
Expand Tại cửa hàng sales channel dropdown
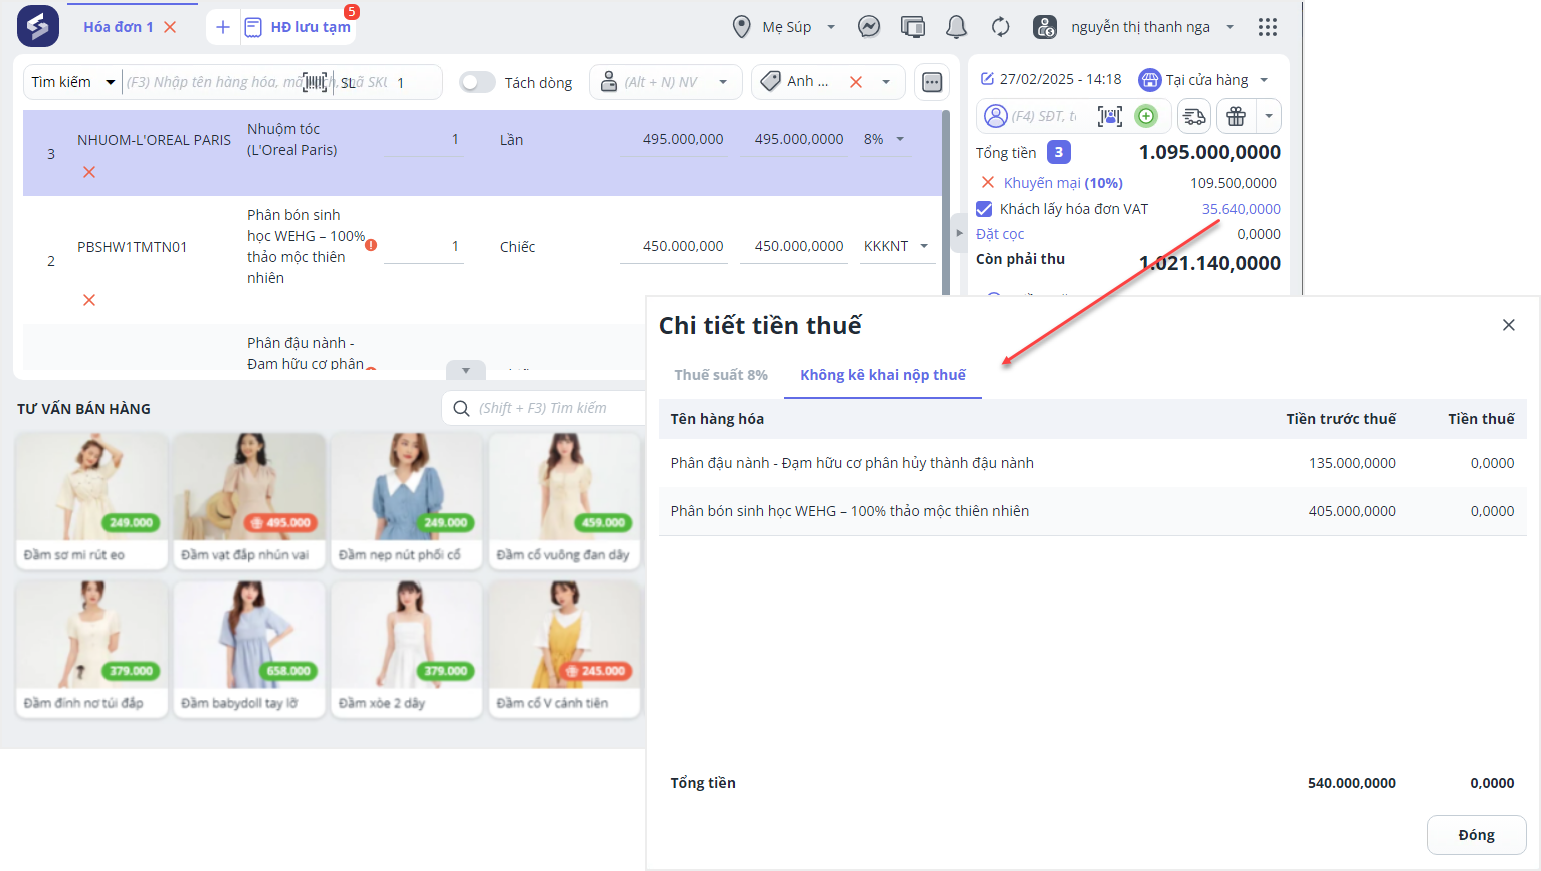[1264, 80]
